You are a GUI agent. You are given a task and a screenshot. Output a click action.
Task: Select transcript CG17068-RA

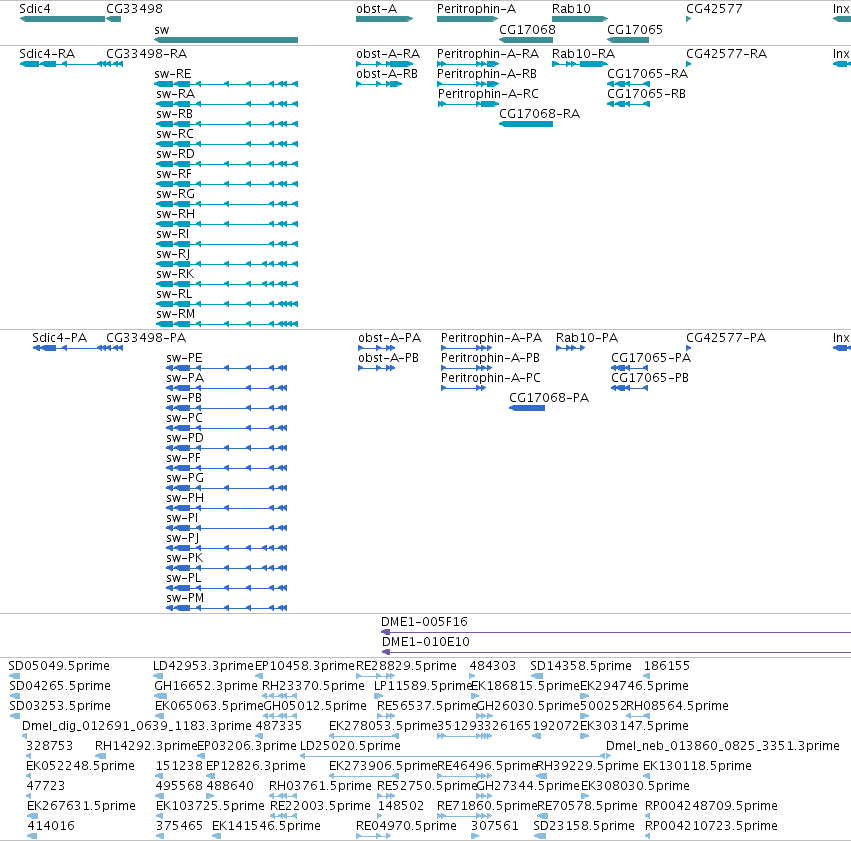coord(526,124)
